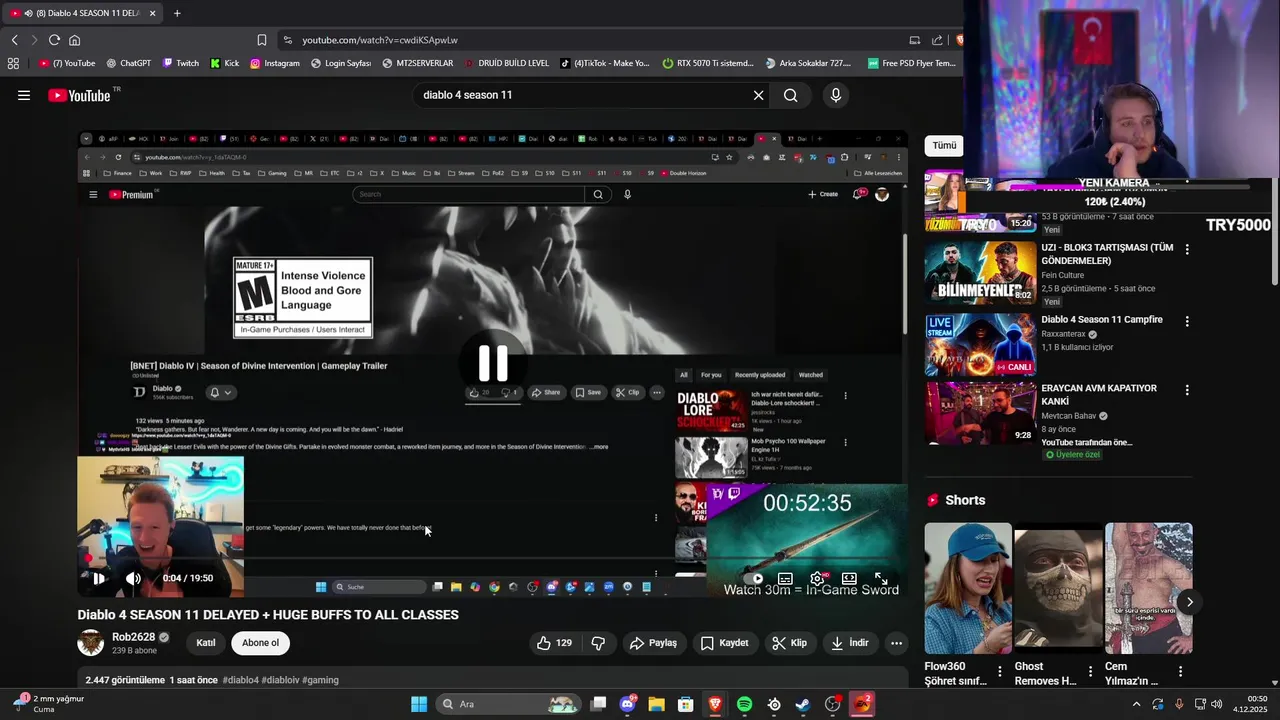This screenshot has height=720, width=1280.
Task: Switch player to theater mode
Action: coord(849,578)
